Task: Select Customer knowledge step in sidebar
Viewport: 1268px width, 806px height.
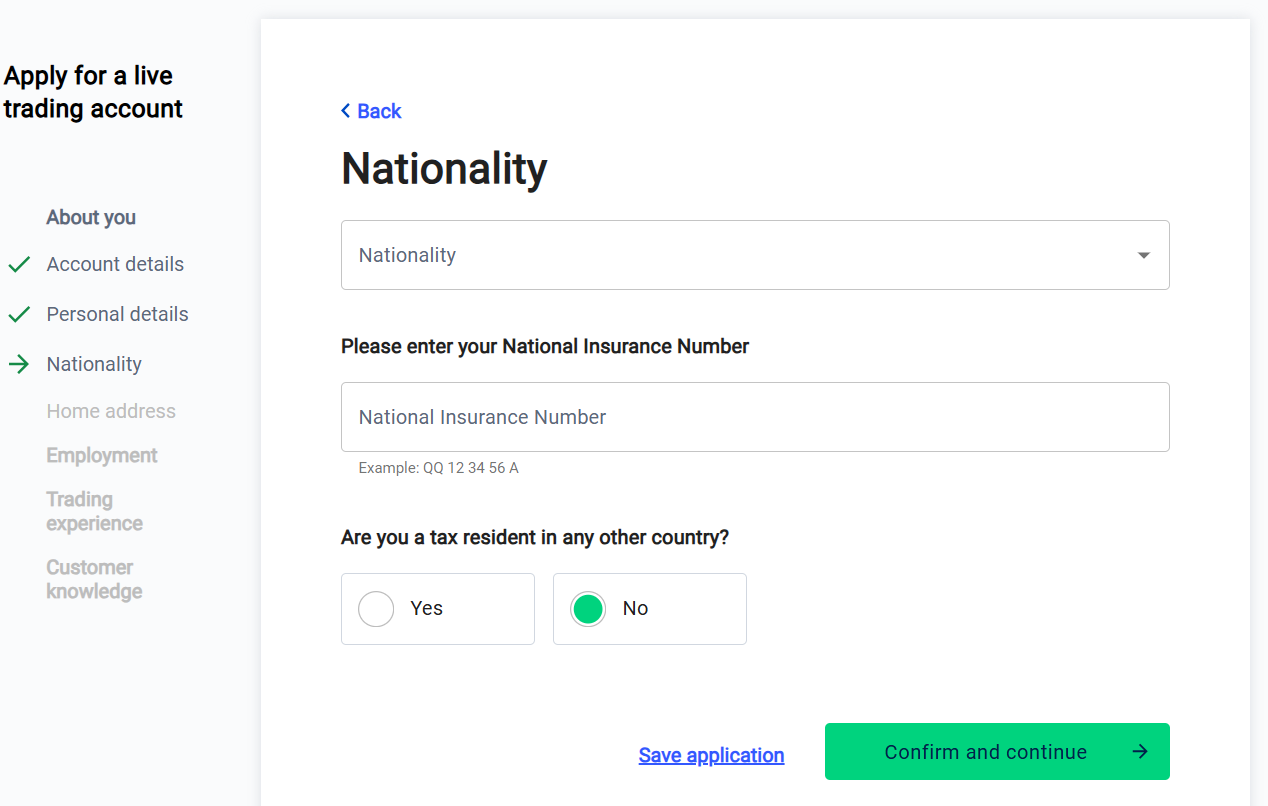Action: 94,579
